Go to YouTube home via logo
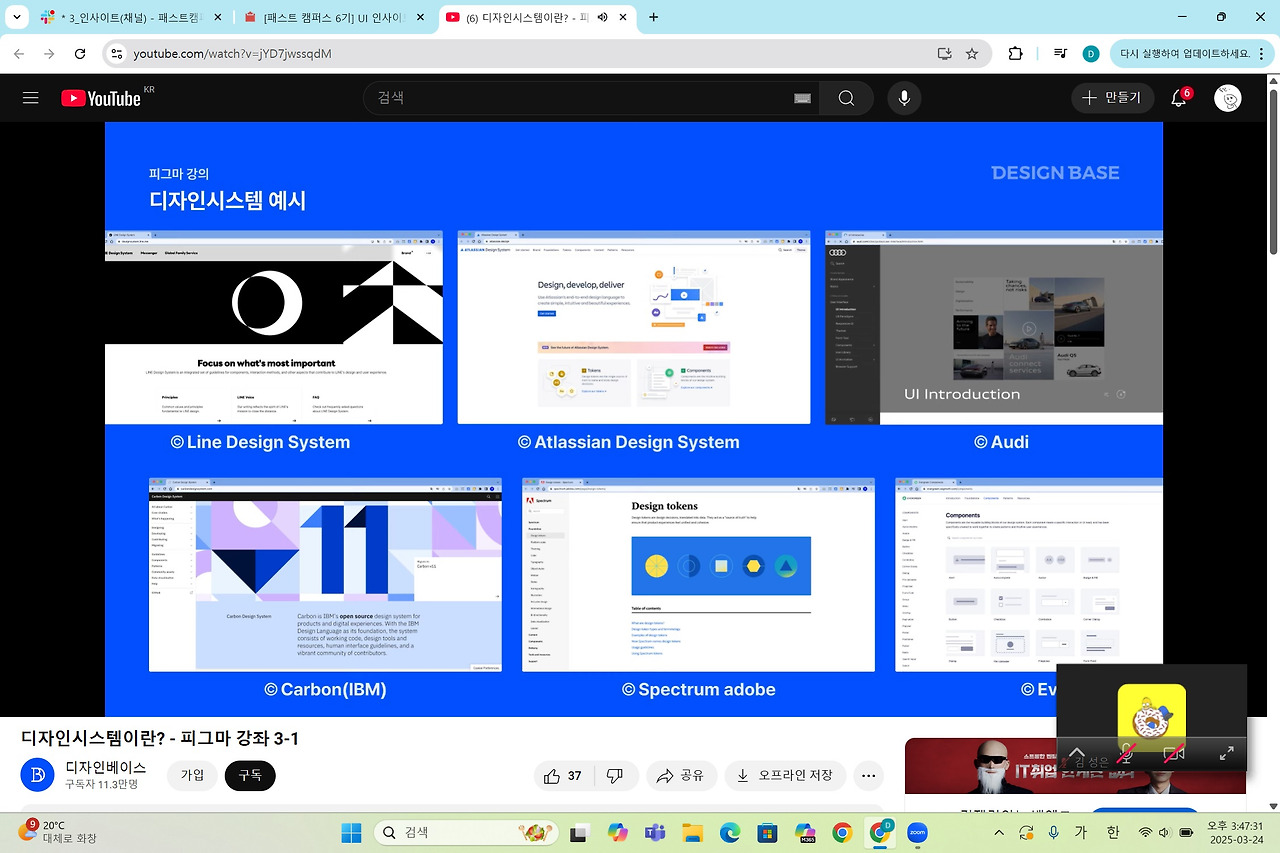Screen dimensions: 1280x853 (x=101, y=98)
